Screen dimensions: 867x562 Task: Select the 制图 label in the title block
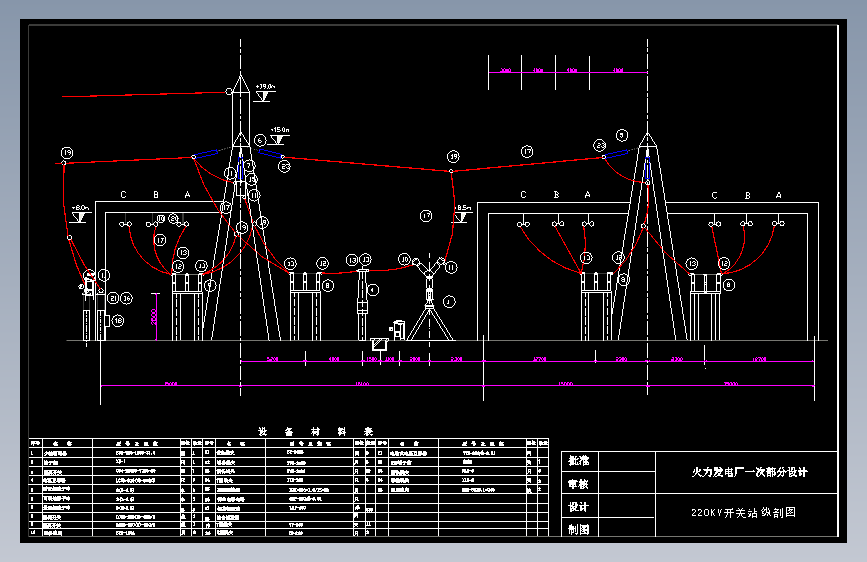pos(579,529)
